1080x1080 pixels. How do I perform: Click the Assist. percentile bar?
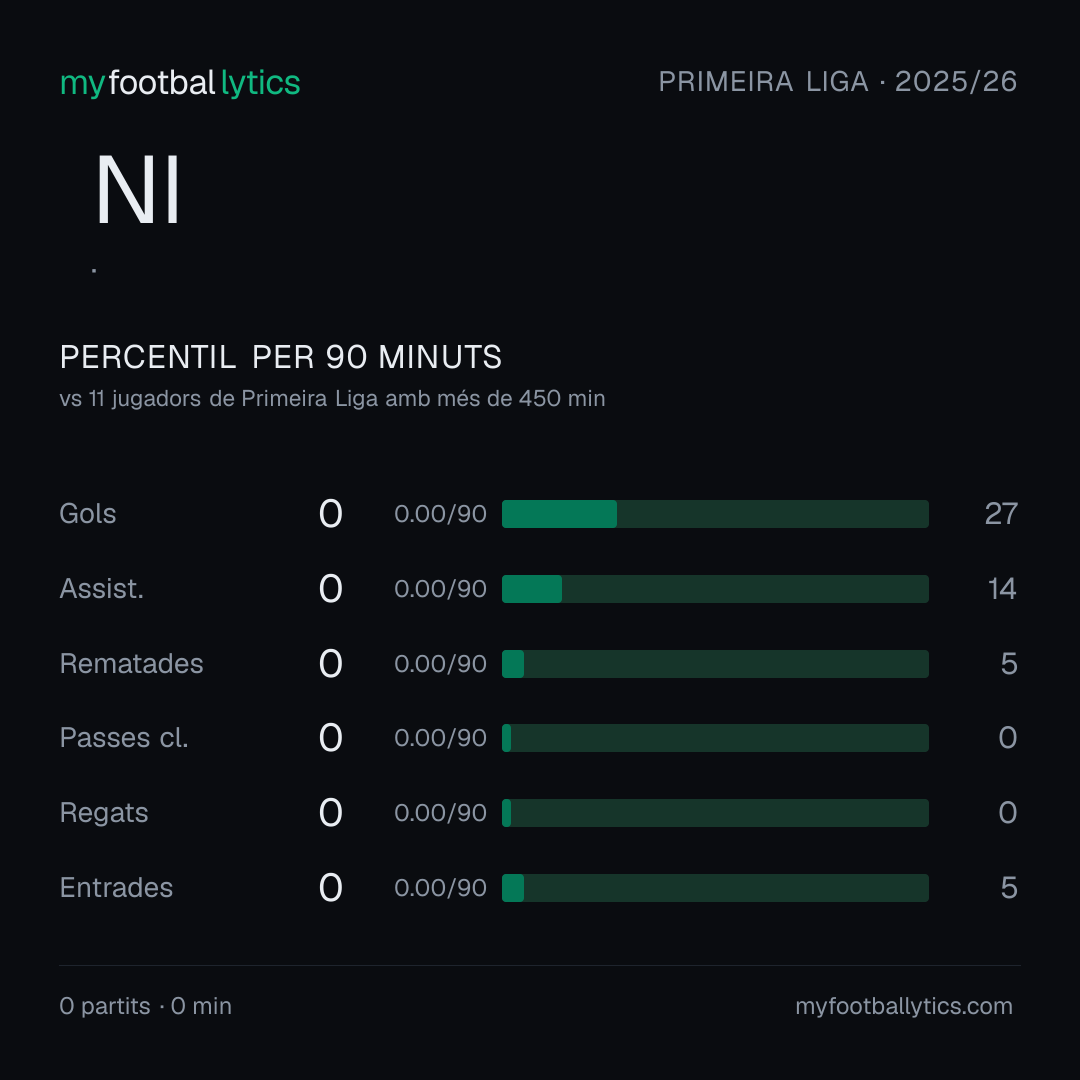(715, 589)
